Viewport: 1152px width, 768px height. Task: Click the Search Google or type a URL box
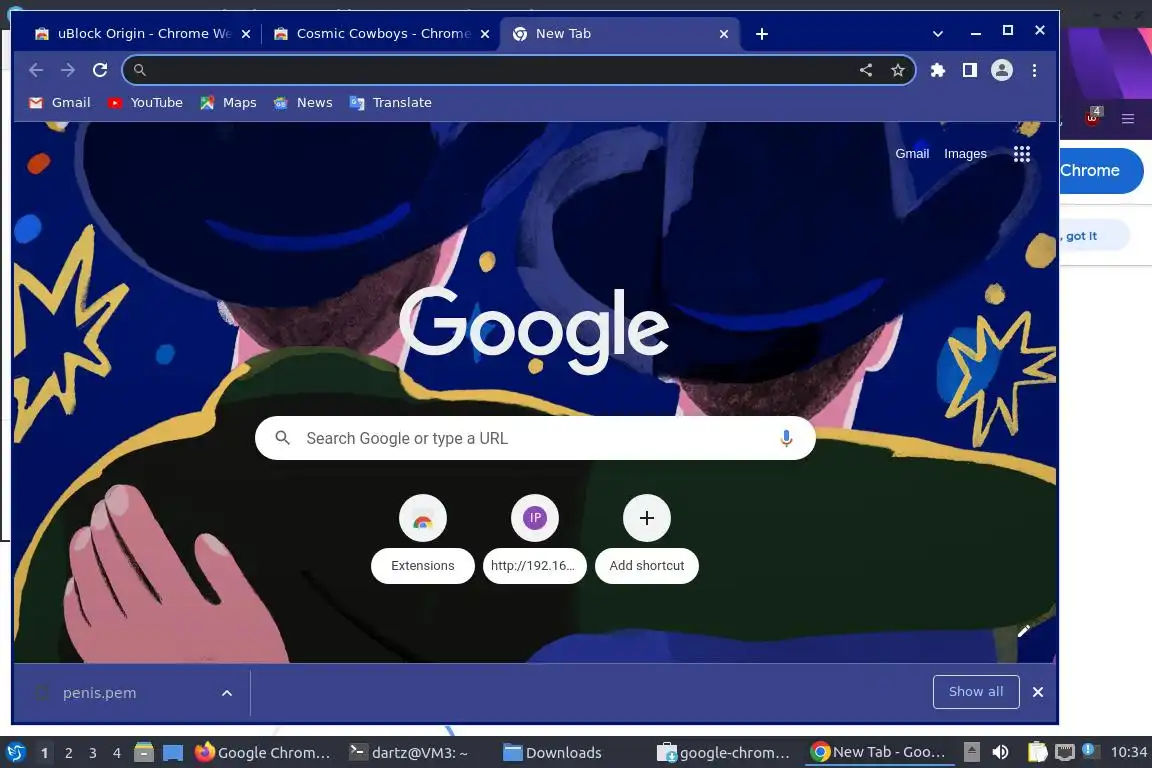coord(535,438)
